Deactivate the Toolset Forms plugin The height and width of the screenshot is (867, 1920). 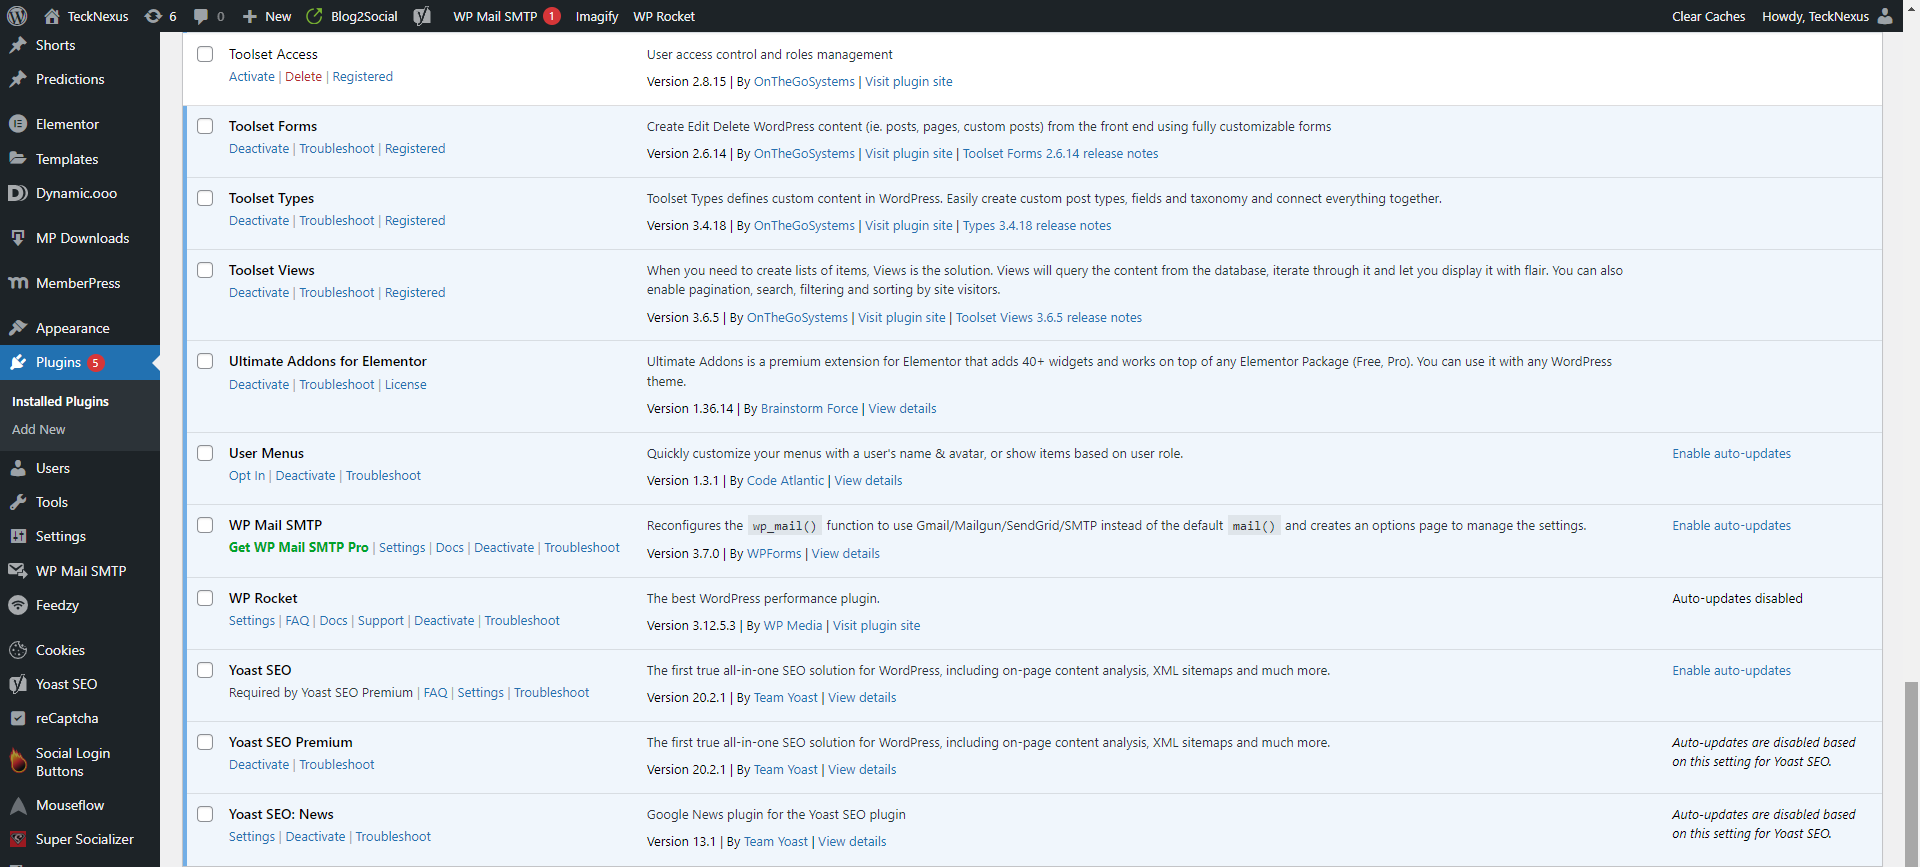(259, 149)
